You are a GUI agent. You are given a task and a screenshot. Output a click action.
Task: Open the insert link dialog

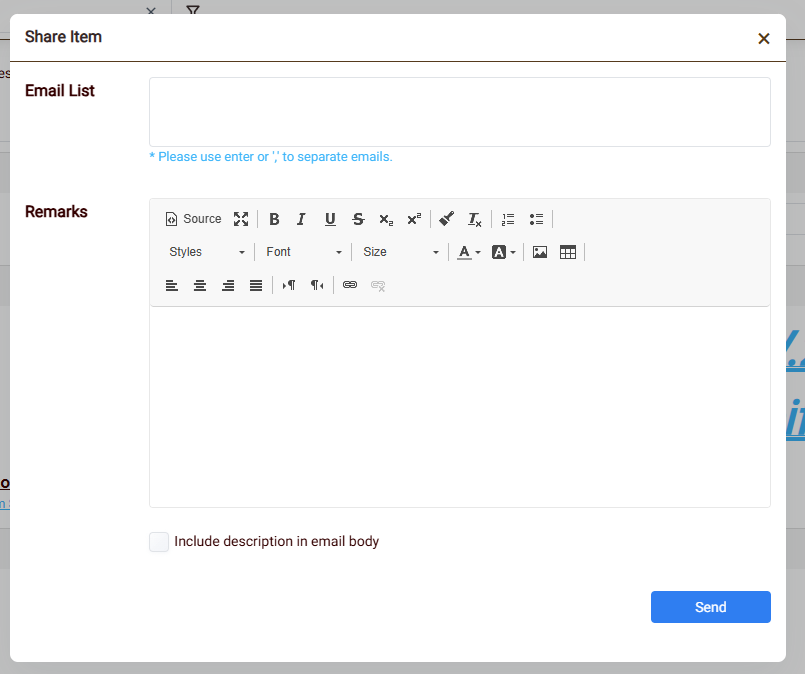click(350, 285)
